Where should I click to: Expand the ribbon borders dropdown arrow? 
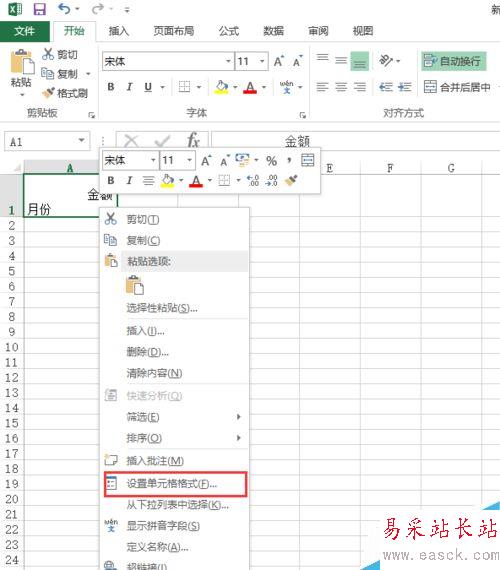tap(199, 87)
